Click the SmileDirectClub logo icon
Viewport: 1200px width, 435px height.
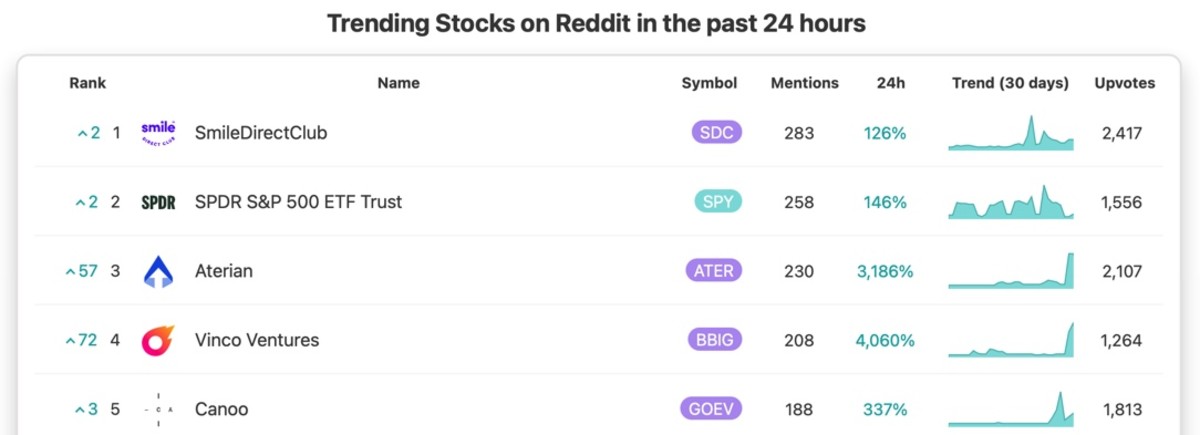[158, 133]
